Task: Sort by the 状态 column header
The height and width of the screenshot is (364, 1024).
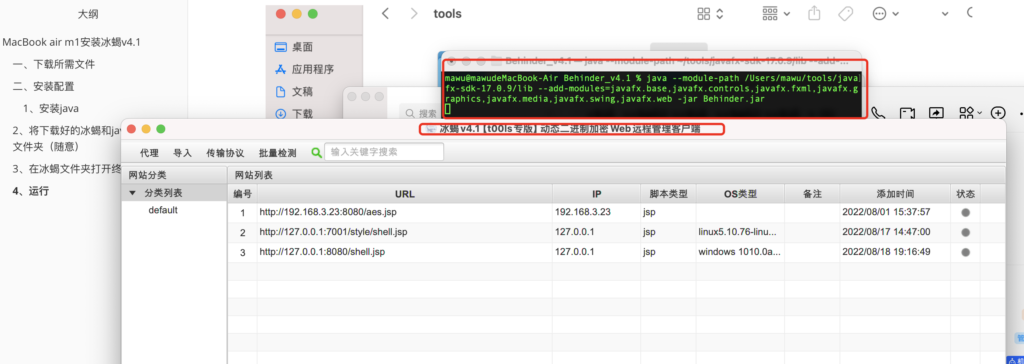Action: pos(965,194)
